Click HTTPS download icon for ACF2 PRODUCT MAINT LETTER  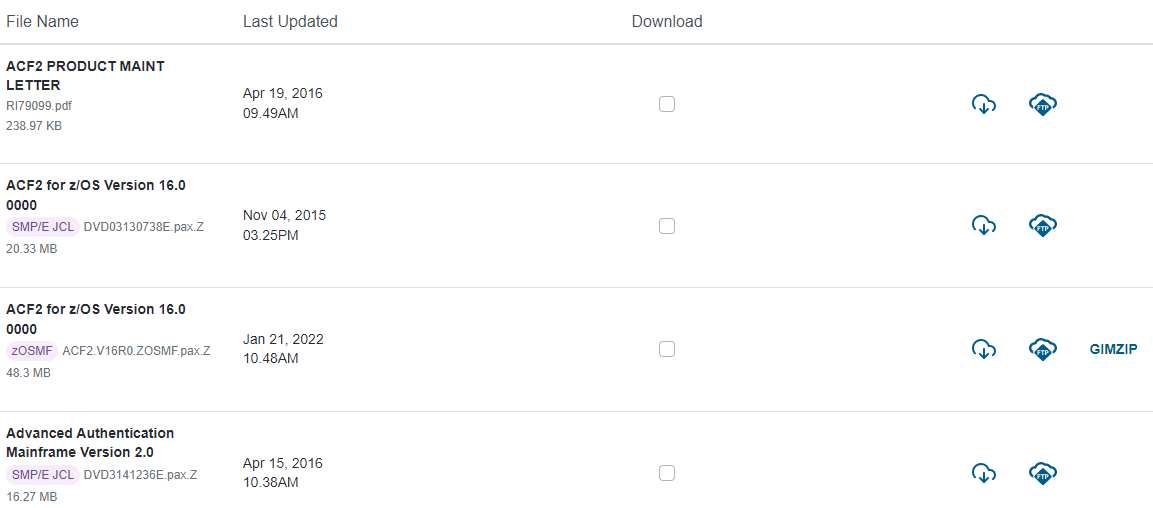(x=984, y=104)
